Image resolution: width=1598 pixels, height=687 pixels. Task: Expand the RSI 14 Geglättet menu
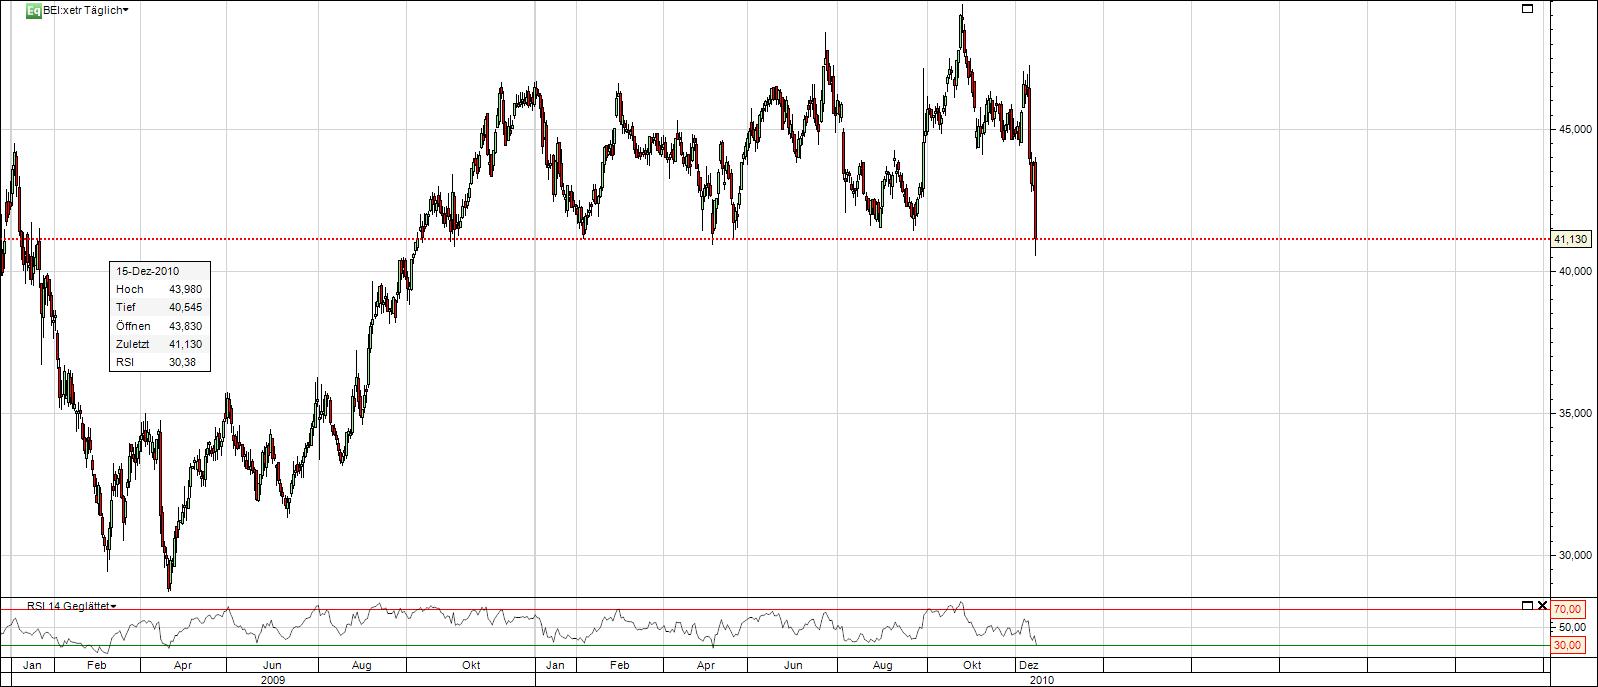tap(71, 606)
